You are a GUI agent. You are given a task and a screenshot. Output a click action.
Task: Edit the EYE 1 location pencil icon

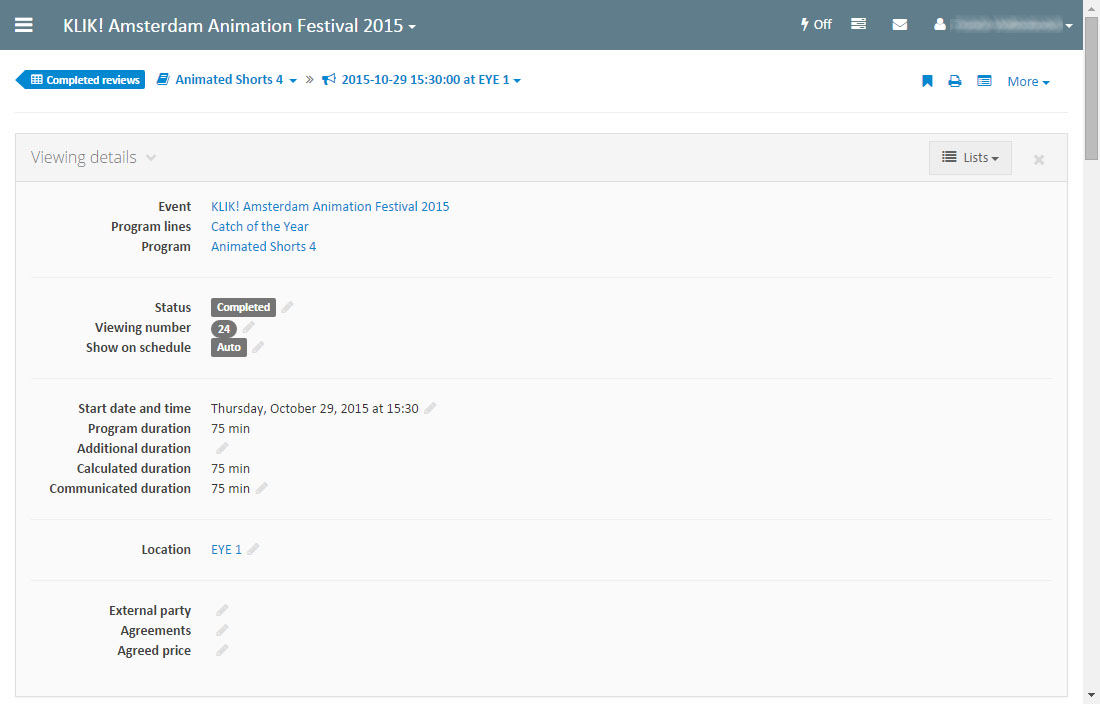254,550
